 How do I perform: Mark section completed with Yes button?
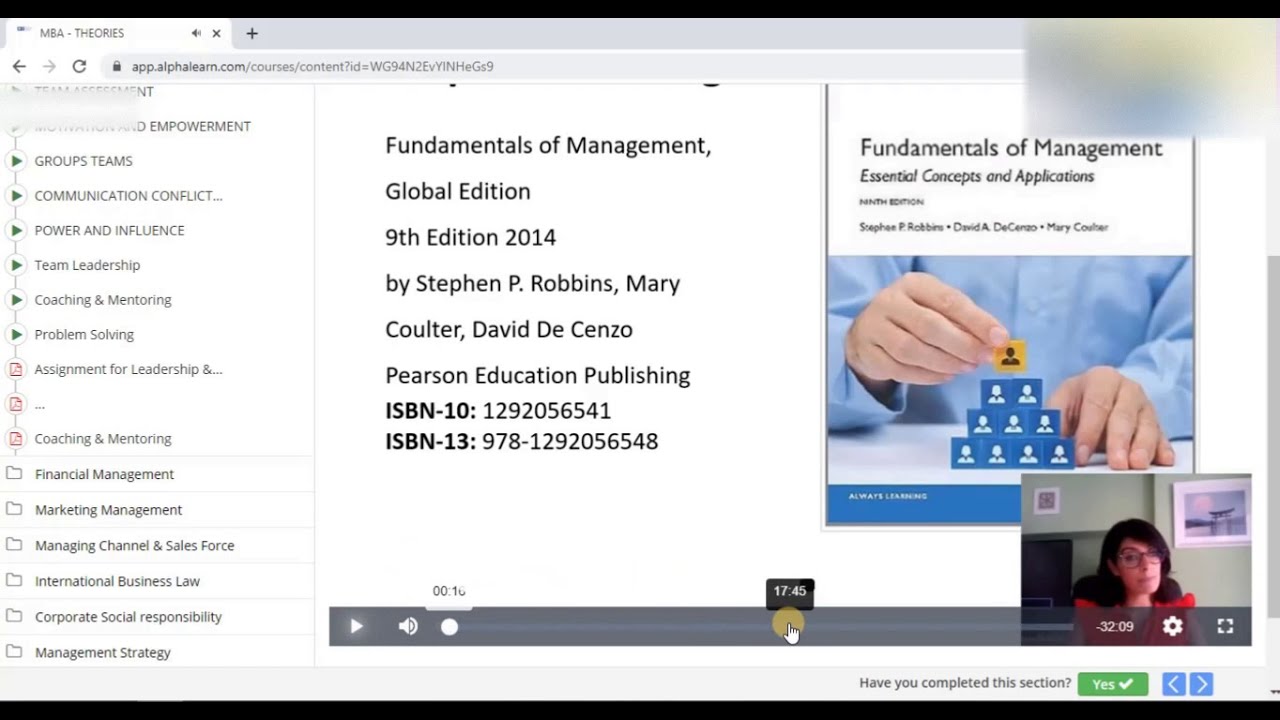coord(1113,684)
